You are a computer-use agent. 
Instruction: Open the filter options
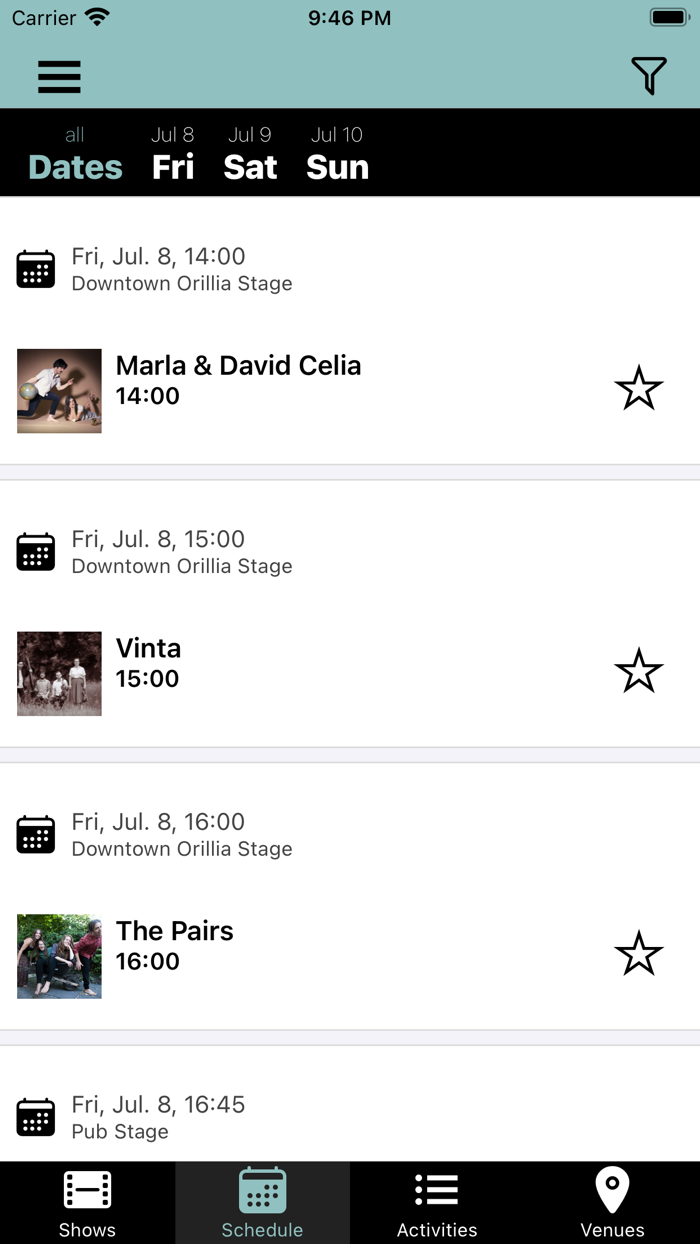(648, 76)
